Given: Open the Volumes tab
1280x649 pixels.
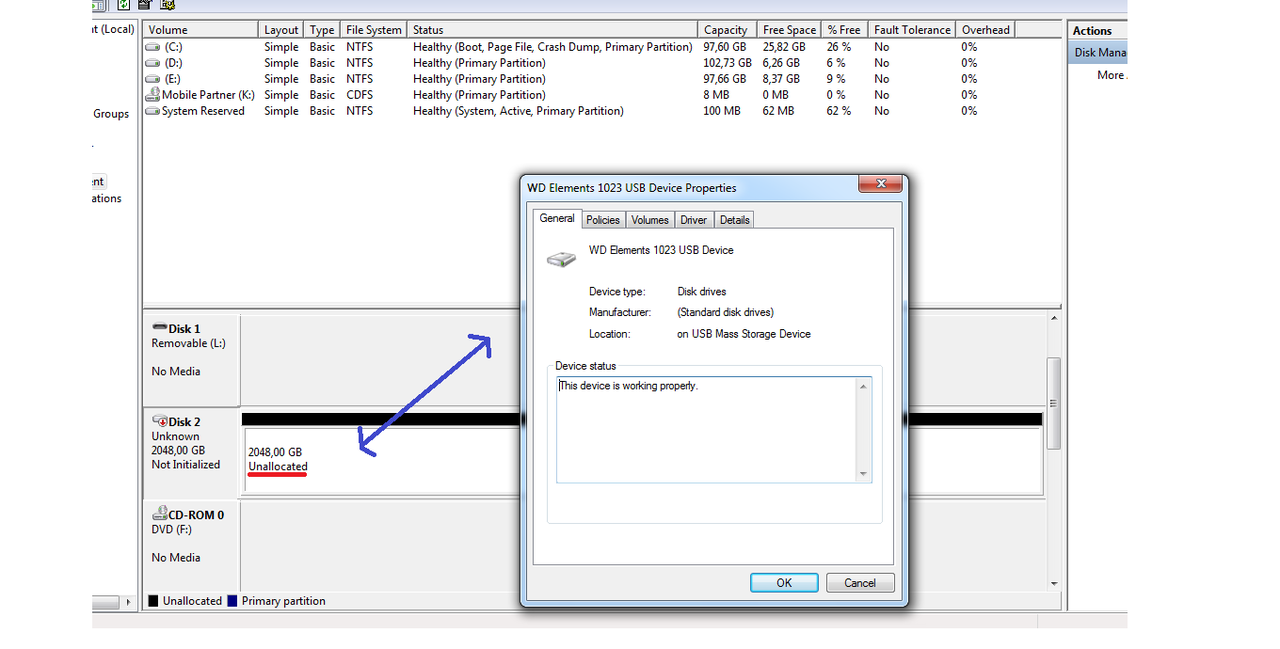Looking at the screenshot, I should click(650, 220).
